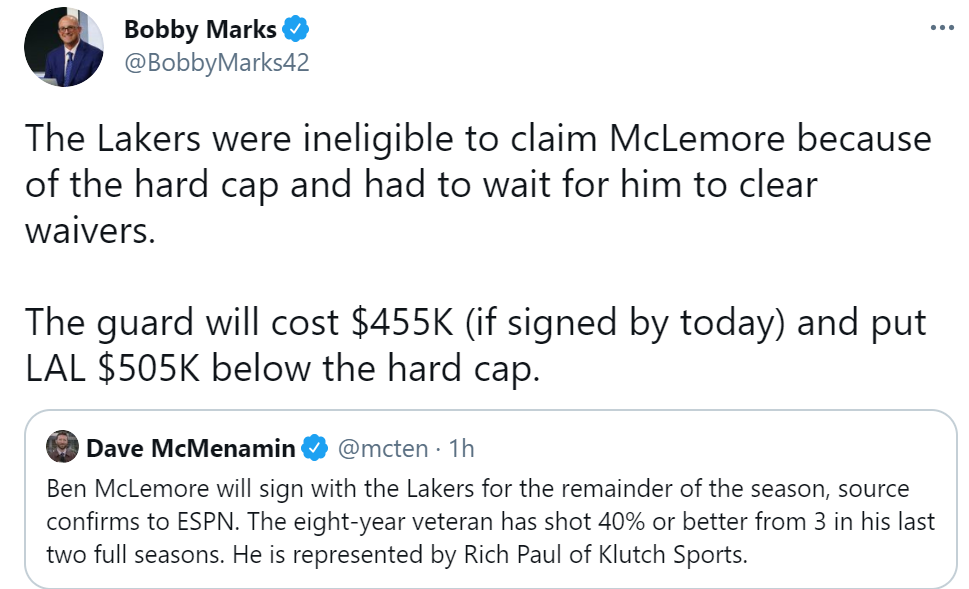Click "LAL" in the main tweet
This screenshot has height=589, width=969.
pyautogui.click(x=55, y=368)
